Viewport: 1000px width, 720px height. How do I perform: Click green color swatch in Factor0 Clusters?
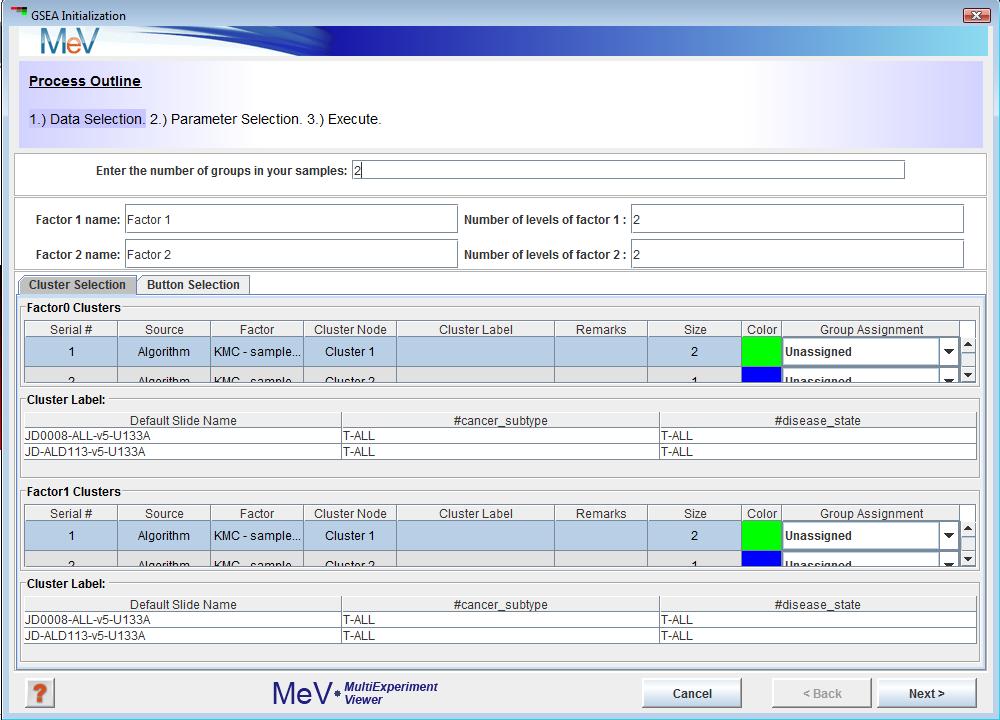(x=761, y=352)
